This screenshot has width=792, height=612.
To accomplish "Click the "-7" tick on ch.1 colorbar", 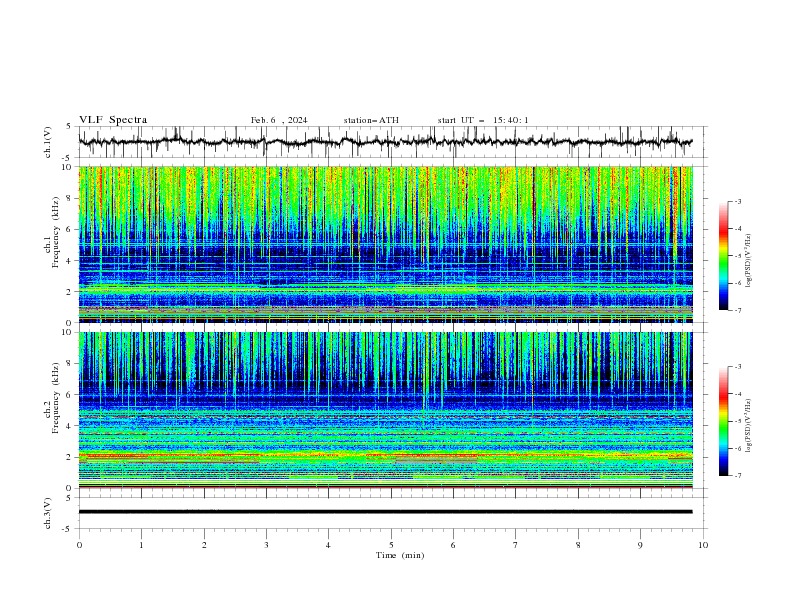I will pyautogui.click(x=738, y=310).
